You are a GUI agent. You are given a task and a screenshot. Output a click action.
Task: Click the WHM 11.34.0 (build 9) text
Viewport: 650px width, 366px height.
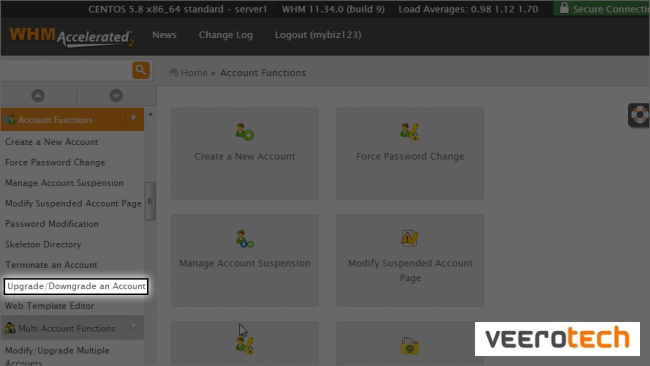click(333, 9)
